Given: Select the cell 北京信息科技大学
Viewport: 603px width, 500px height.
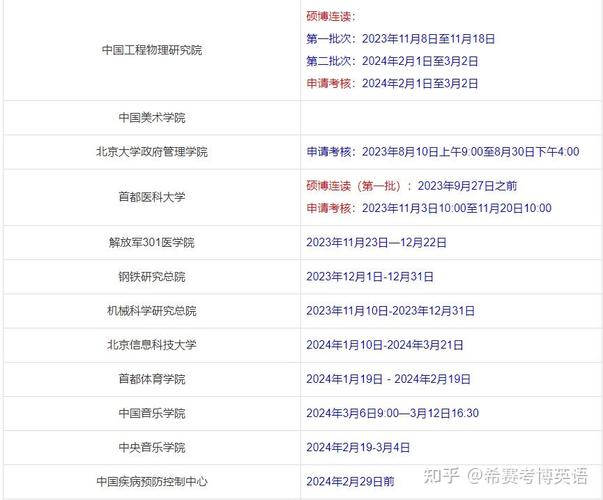Looking at the screenshot, I should (x=152, y=345).
